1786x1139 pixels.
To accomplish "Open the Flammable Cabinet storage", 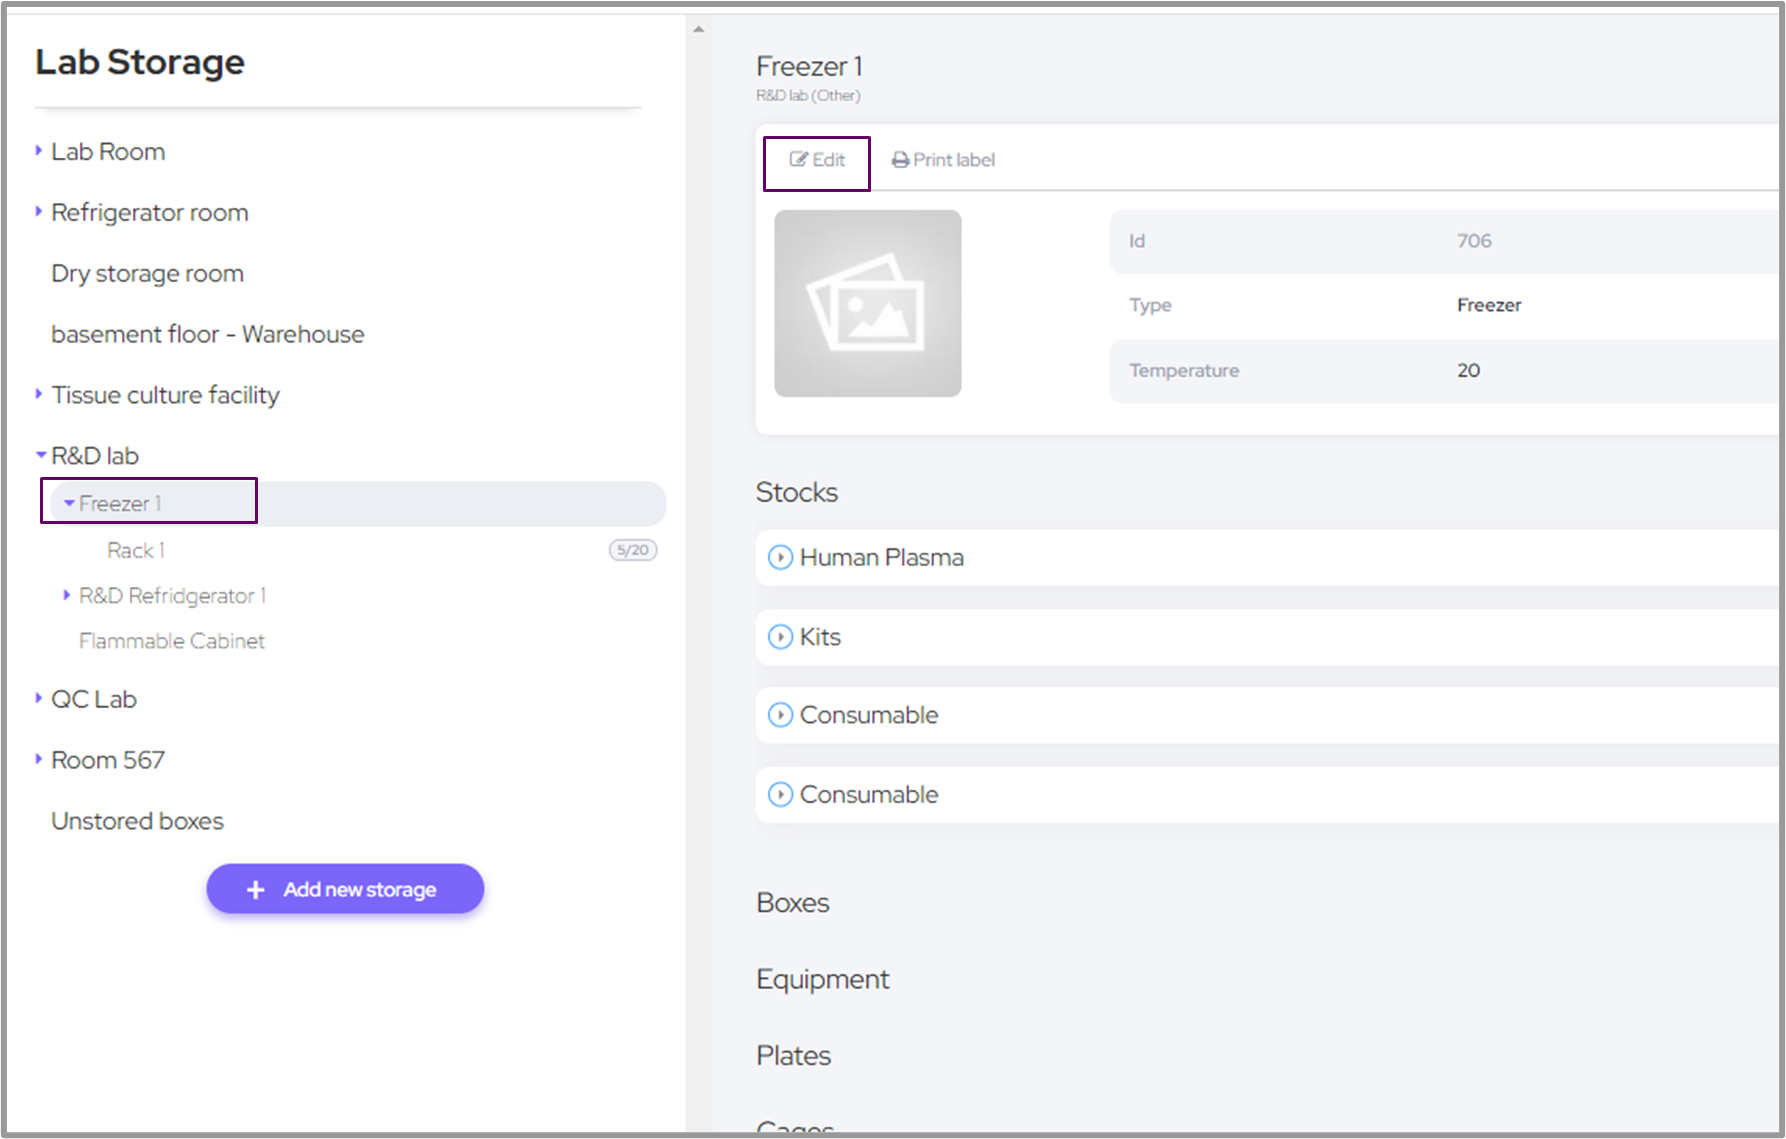I will pyautogui.click(x=172, y=641).
